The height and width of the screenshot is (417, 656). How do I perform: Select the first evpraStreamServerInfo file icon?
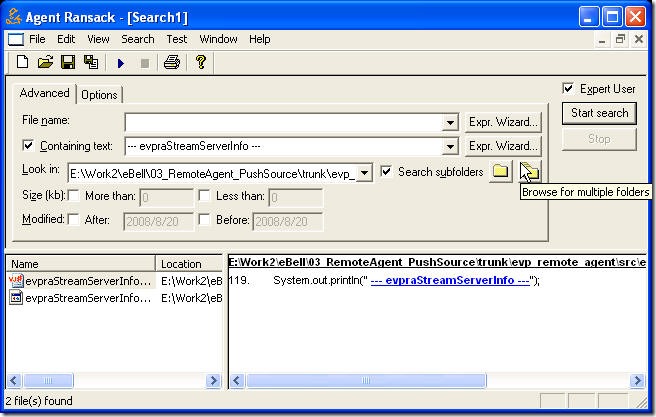tap(16, 281)
